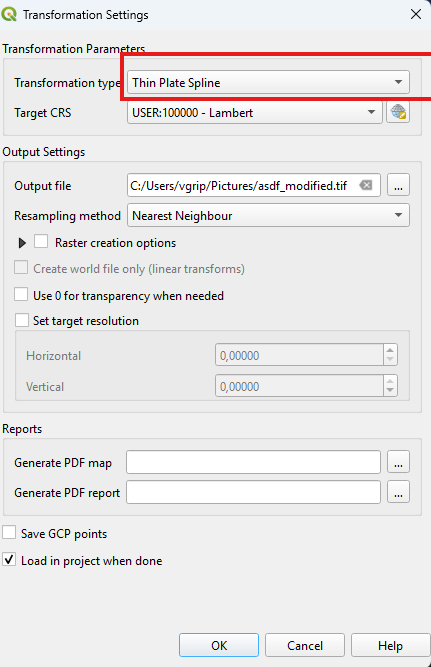The image size is (431, 667).
Task: Check the Set target resolution option
Action: click(22, 320)
